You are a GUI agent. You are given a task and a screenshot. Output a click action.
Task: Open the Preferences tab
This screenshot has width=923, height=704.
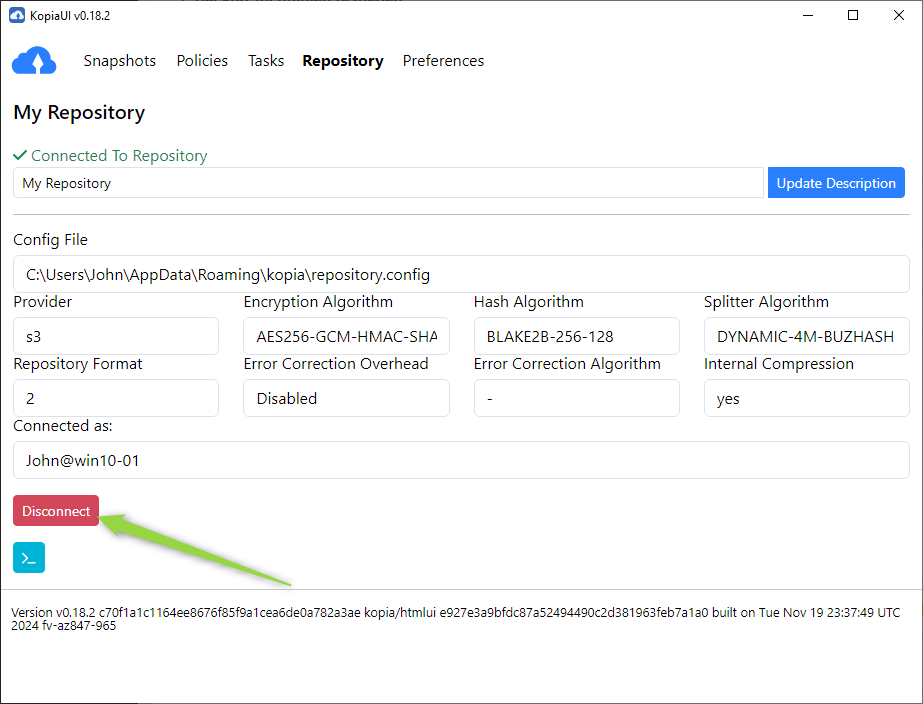[443, 61]
